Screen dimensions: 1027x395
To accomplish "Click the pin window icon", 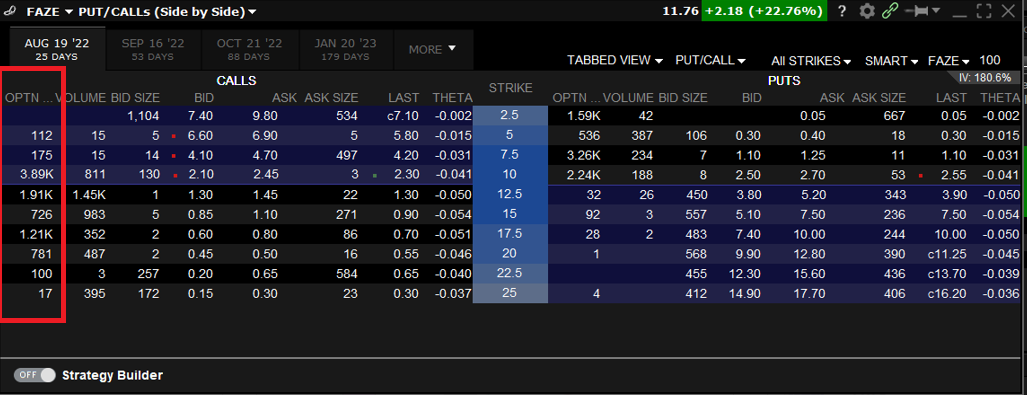I will [x=916, y=10].
